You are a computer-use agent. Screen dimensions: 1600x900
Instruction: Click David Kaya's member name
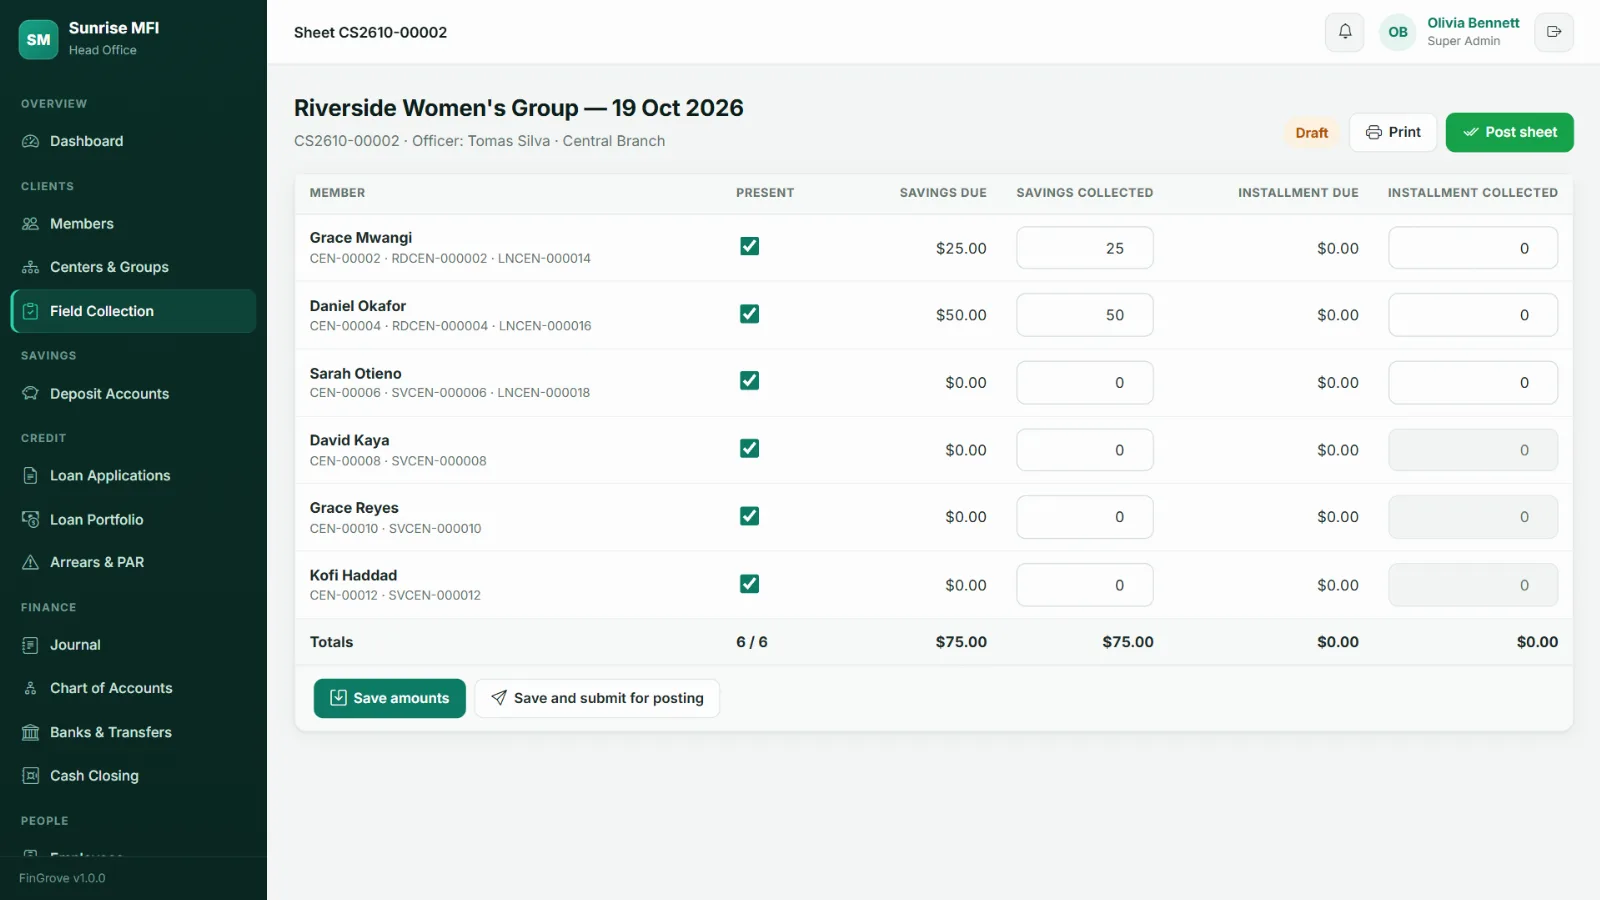pos(349,440)
